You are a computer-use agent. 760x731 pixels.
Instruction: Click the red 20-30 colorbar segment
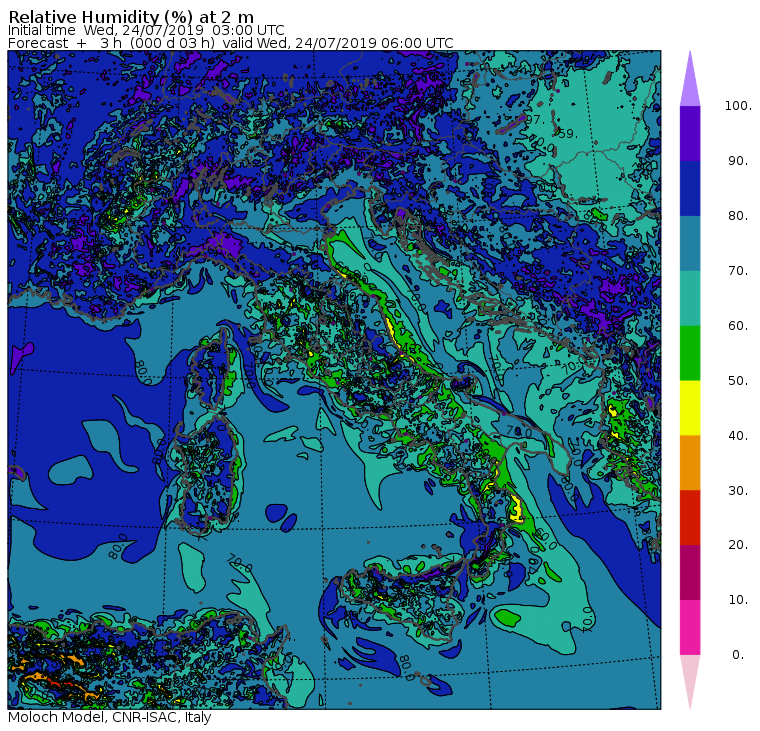690,518
